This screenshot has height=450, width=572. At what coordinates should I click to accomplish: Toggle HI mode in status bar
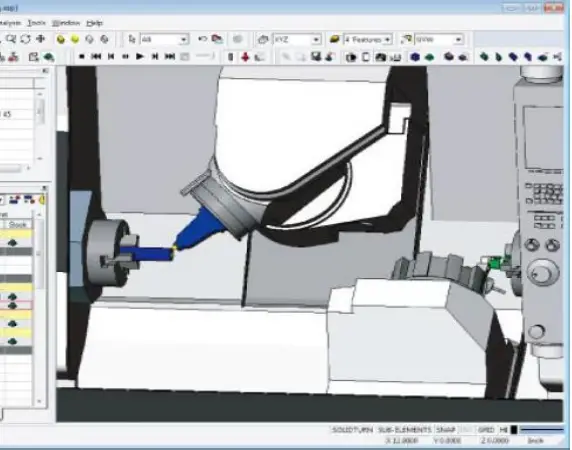coord(503,430)
